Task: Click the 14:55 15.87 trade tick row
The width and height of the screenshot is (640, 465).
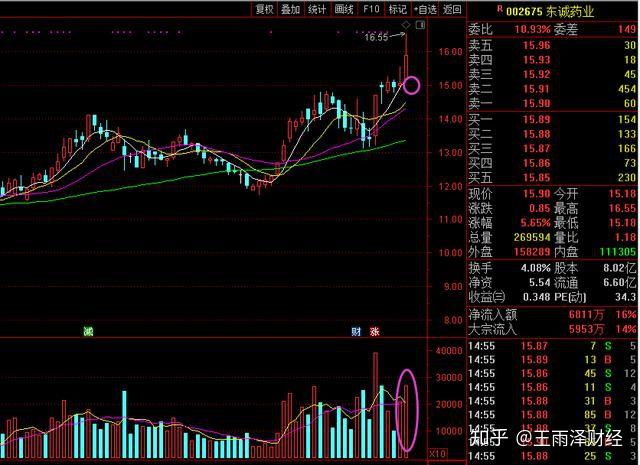Action: click(552, 346)
